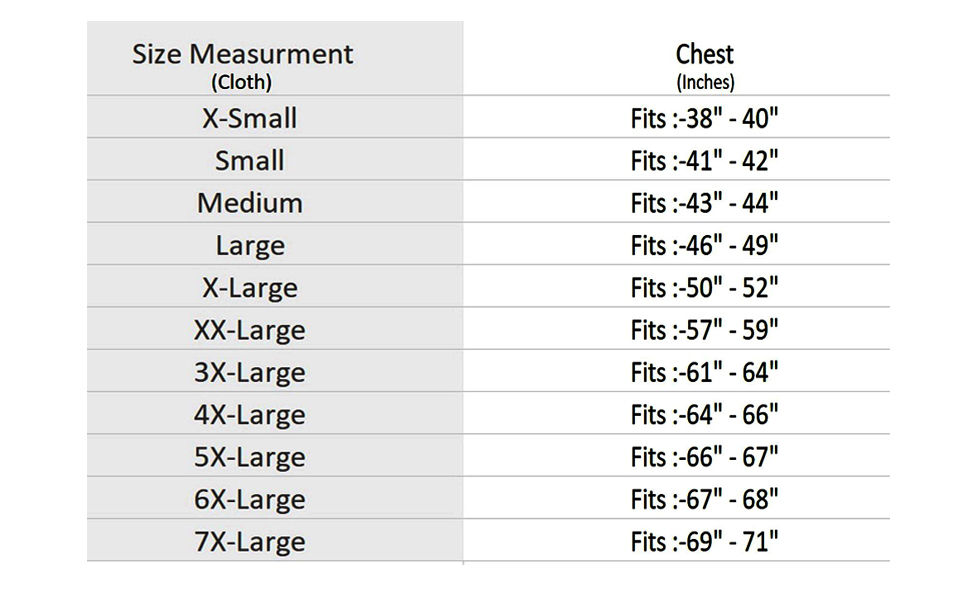This screenshot has height=600, width=970.
Task: Click the X-Large size label
Action: point(250,288)
